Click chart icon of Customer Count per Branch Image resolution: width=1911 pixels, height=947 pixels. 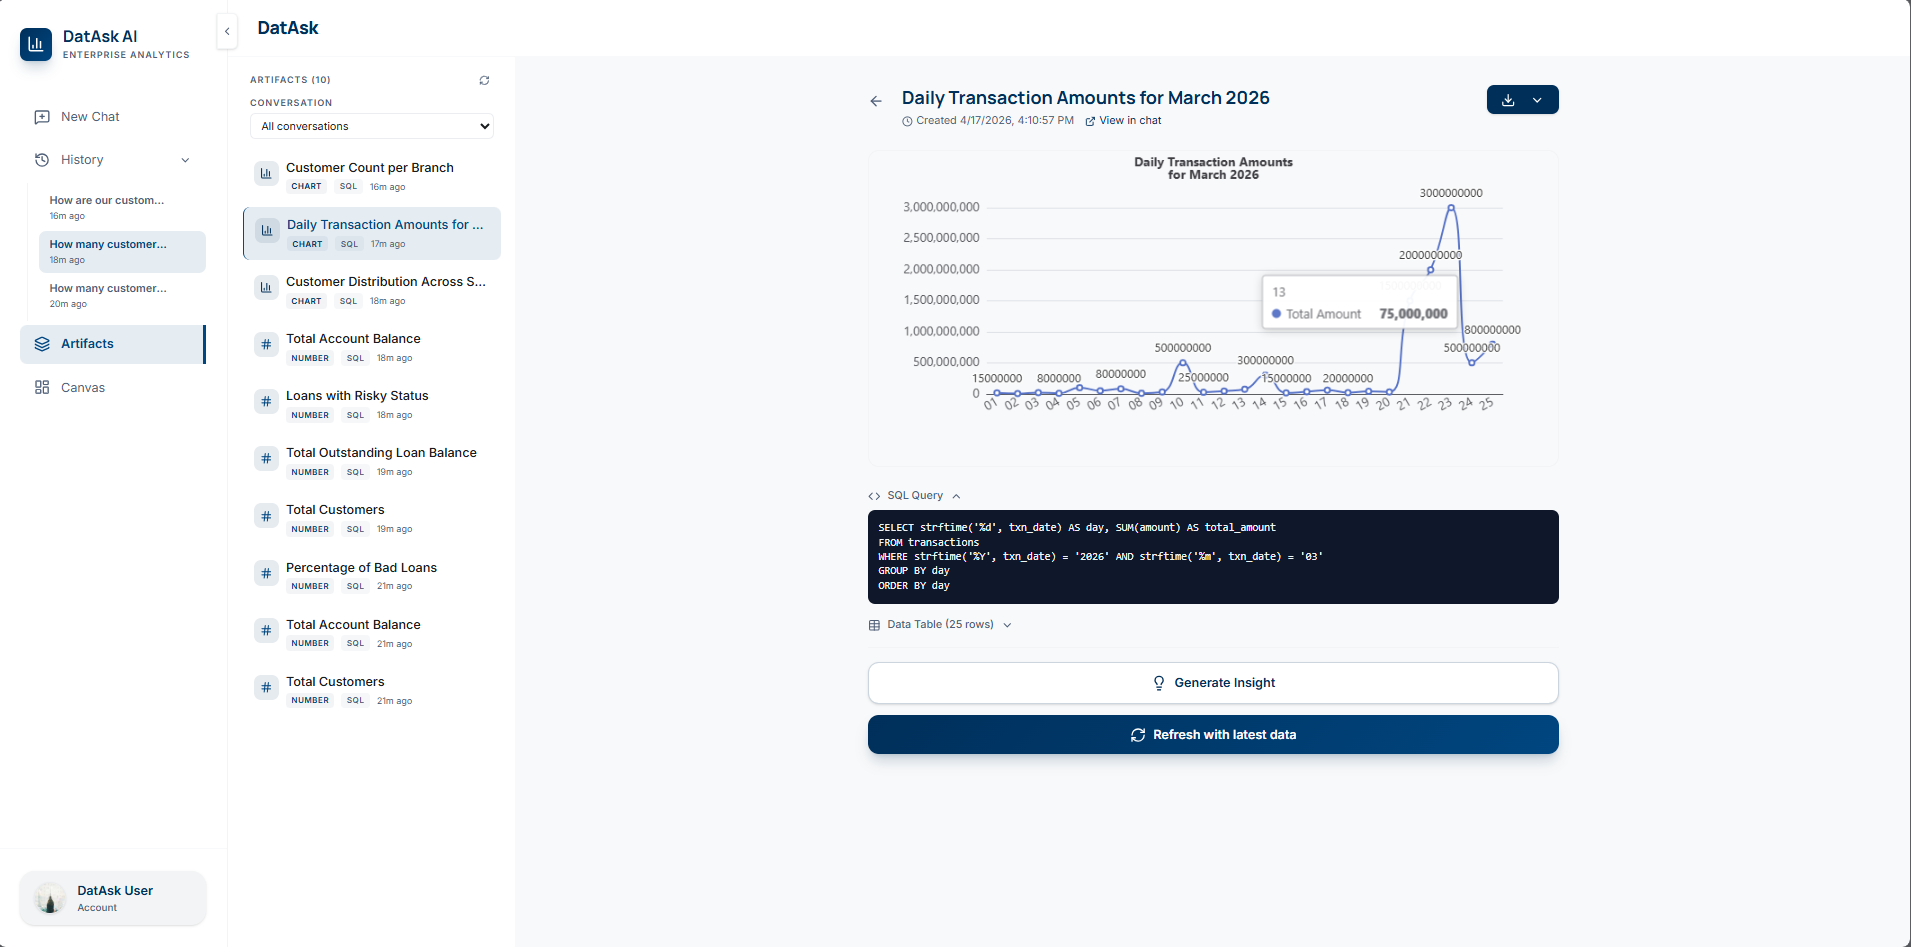coord(266,174)
